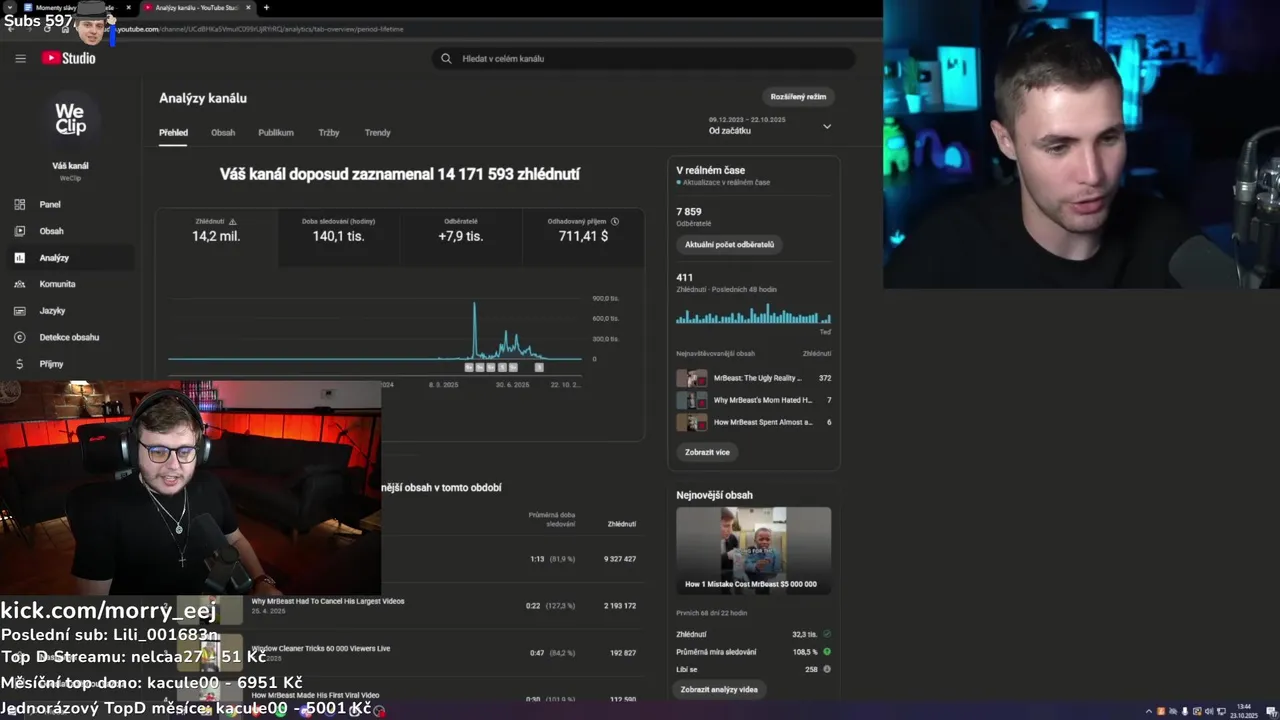Click last video marker under the chart

click(539, 367)
